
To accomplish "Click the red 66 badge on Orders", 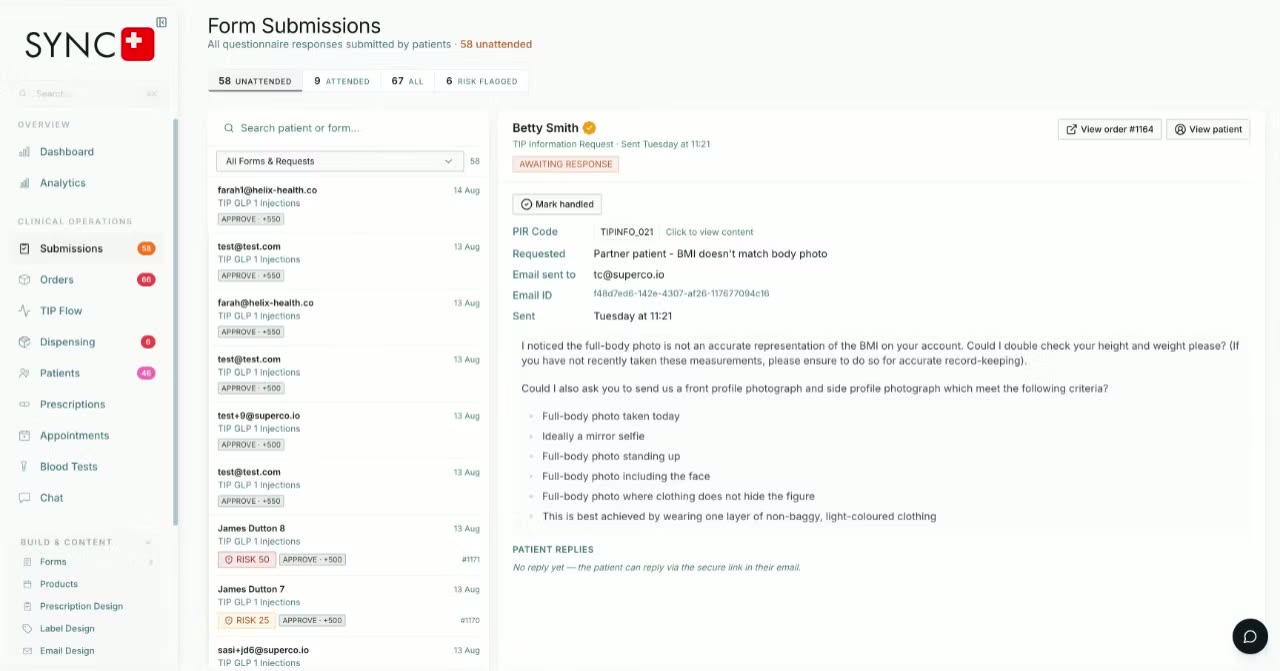I will (146, 280).
